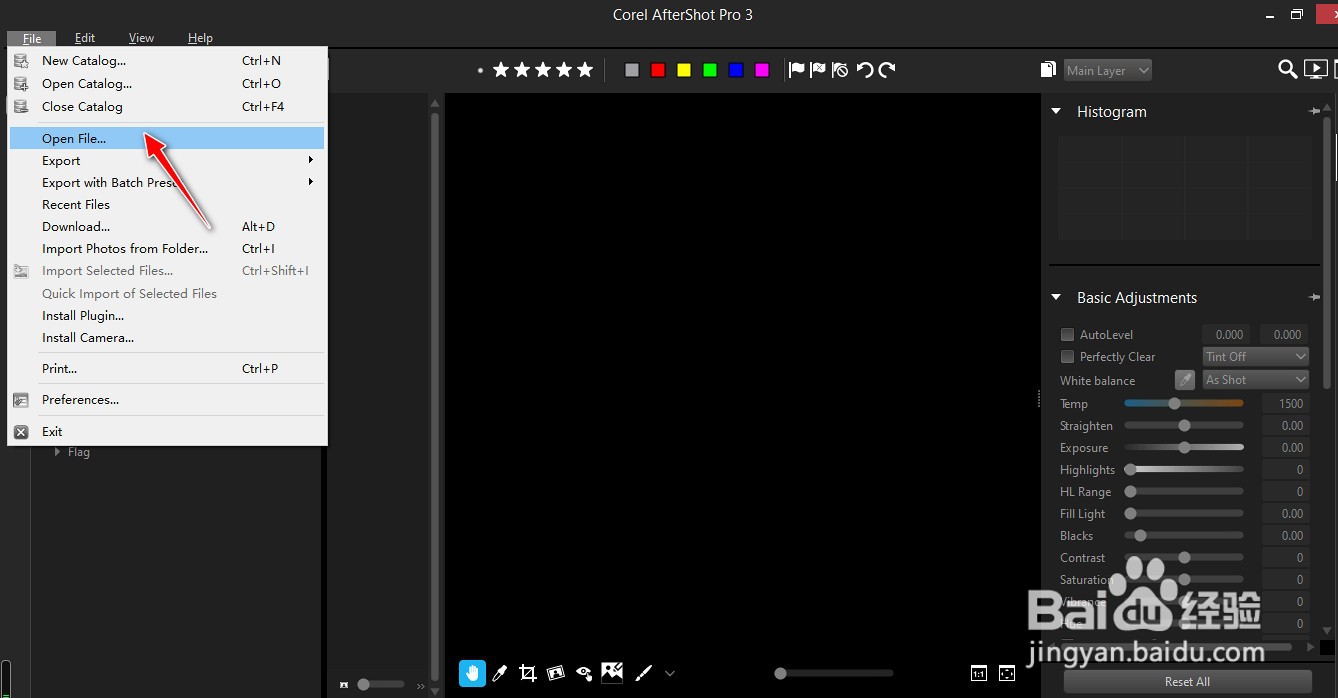Enable the AutoLevel checkbox
This screenshot has height=698, width=1338.
pyautogui.click(x=1067, y=335)
